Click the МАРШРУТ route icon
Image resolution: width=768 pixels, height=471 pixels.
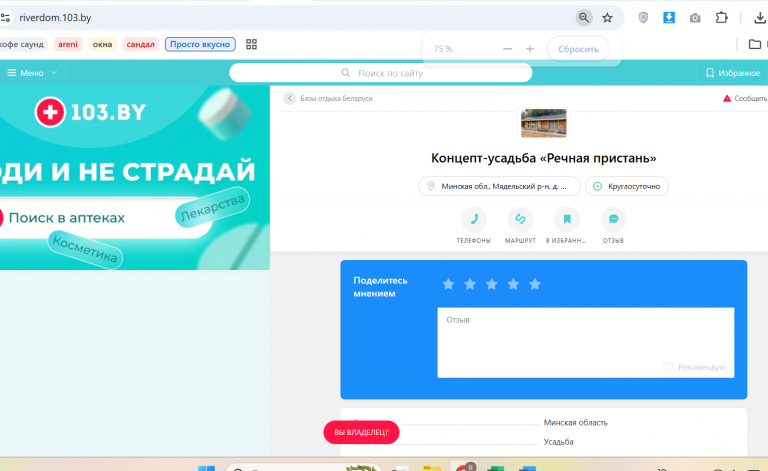pos(520,219)
